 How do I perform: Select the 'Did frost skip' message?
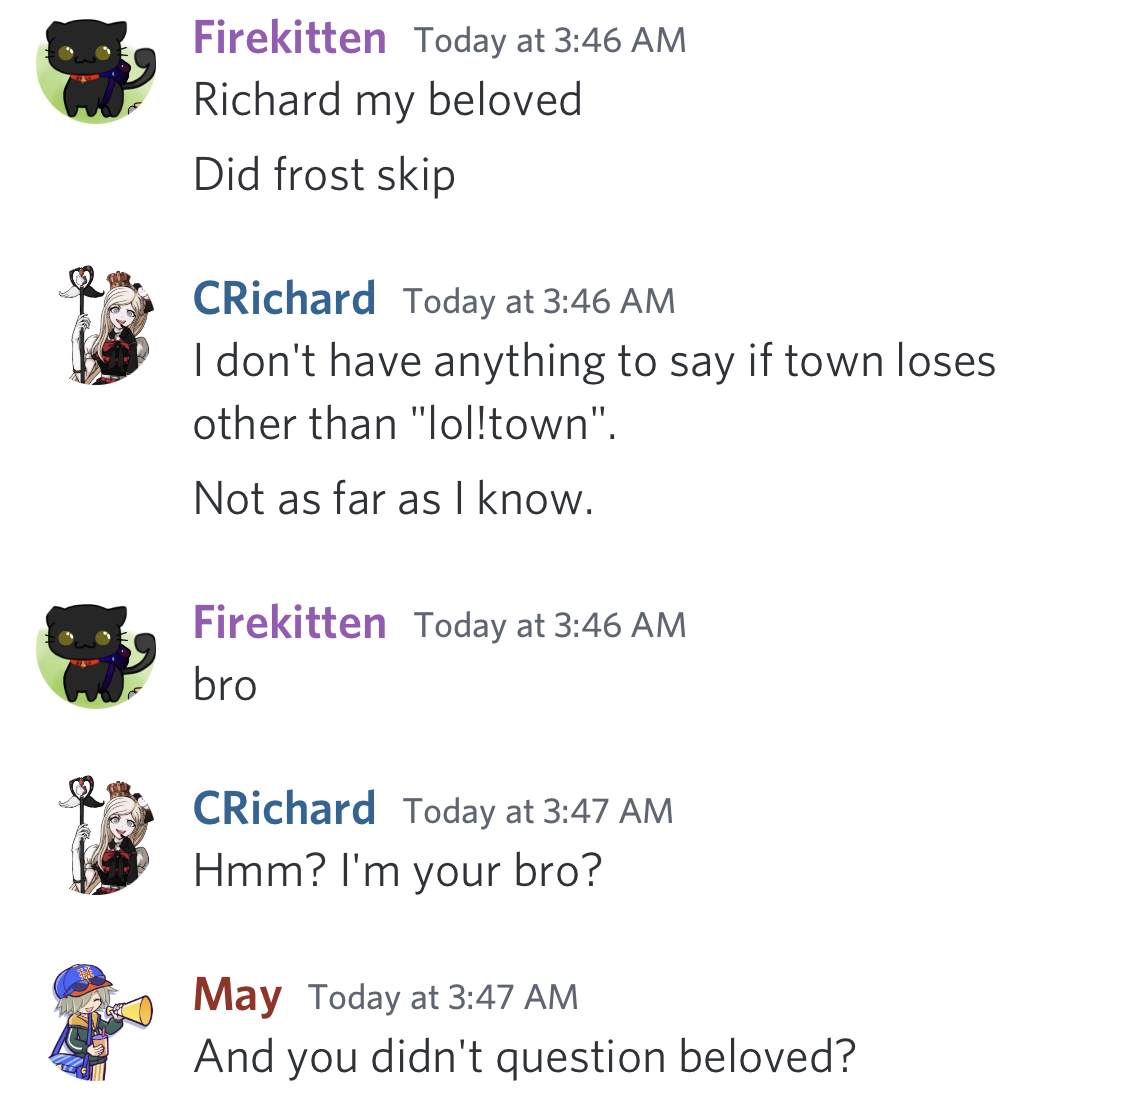point(324,175)
